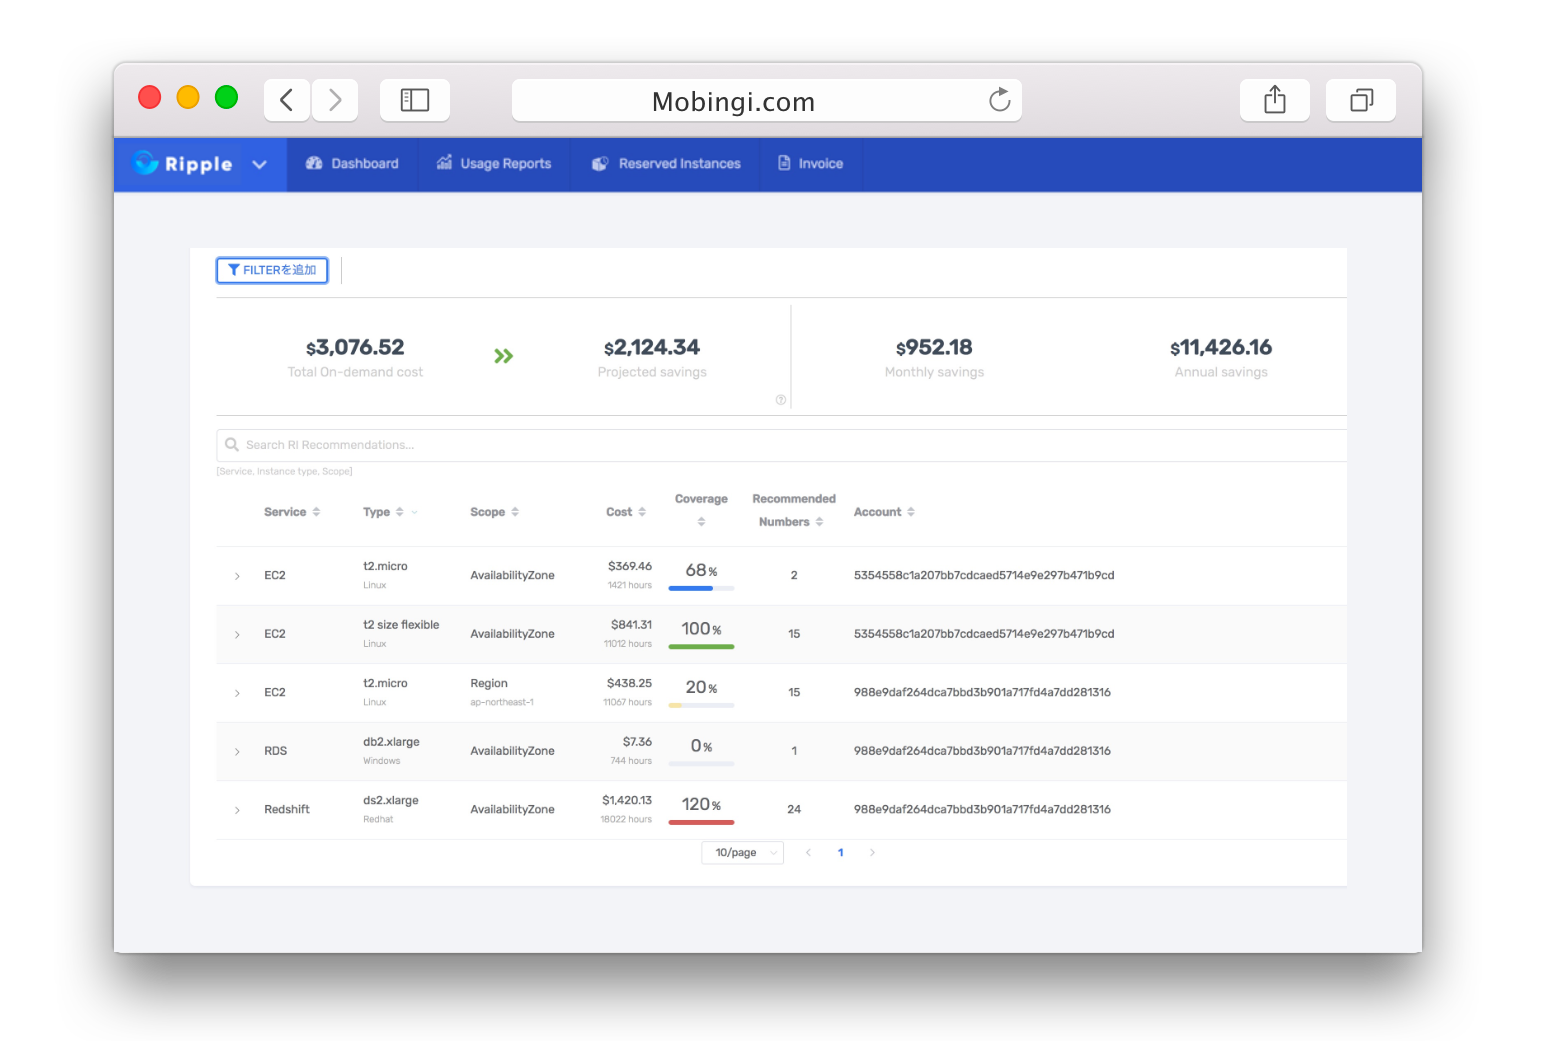Sort table by Service column
This screenshot has width=1564, height=1041.
316,512
